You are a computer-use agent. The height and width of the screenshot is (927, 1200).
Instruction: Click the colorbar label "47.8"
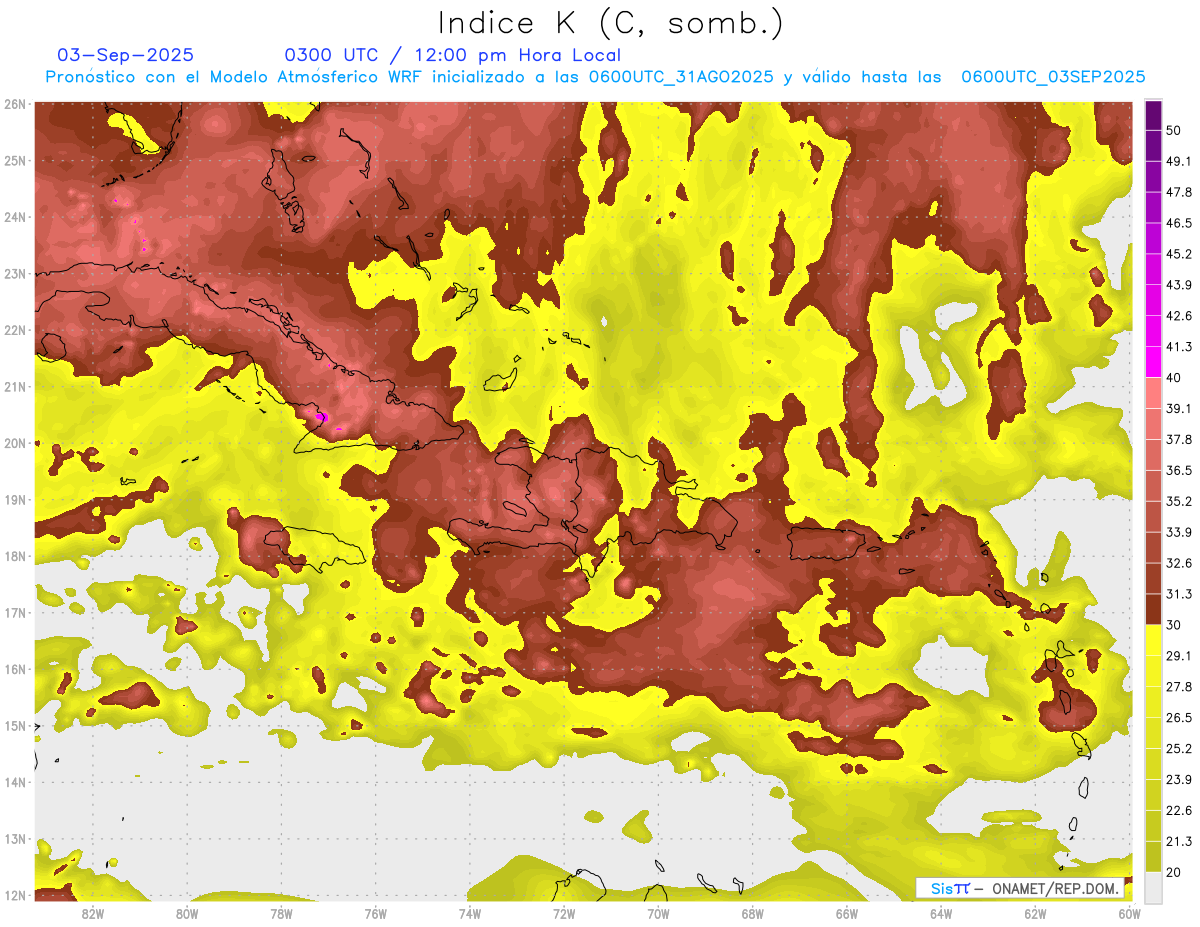pos(1179,192)
